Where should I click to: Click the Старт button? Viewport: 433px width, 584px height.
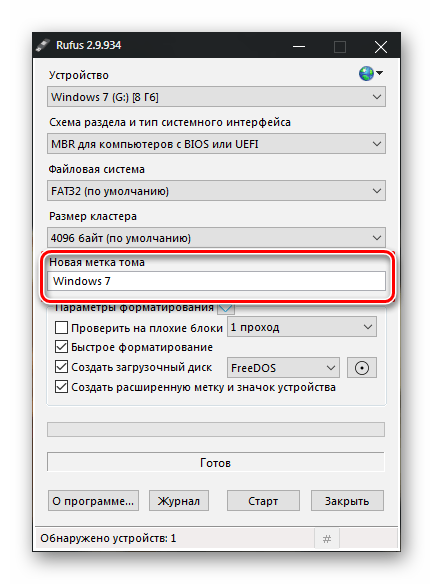pyautogui.click(x=263, y=501)
